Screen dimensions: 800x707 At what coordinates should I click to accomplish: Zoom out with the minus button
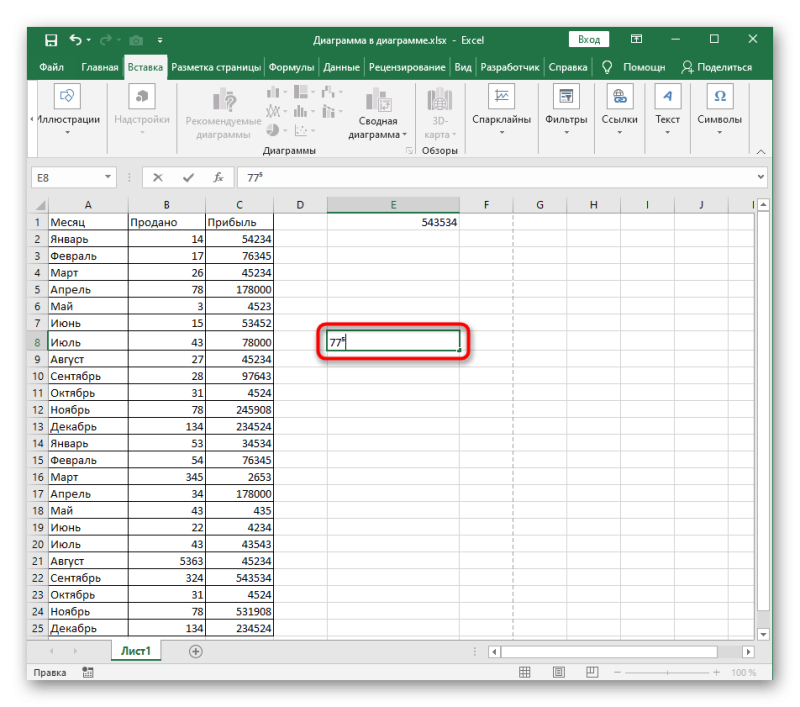pyautogui.click(x=617, y=673)
